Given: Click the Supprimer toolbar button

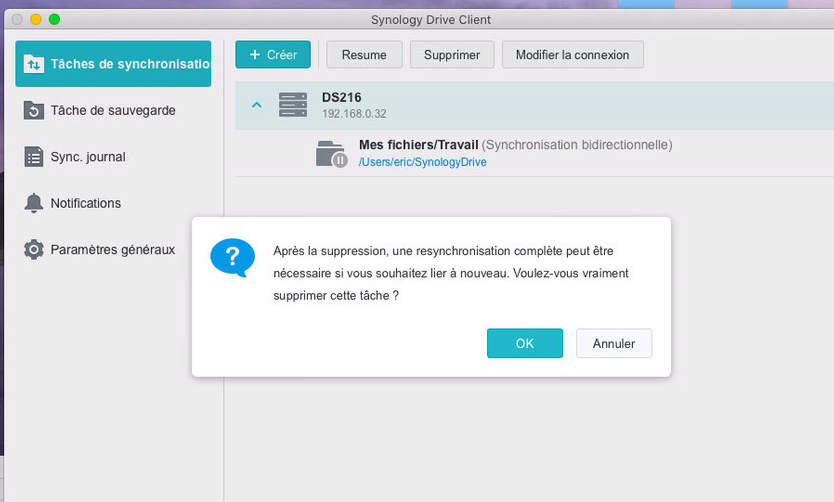Looking at the screenshot, I should click(x=452, y=55).
